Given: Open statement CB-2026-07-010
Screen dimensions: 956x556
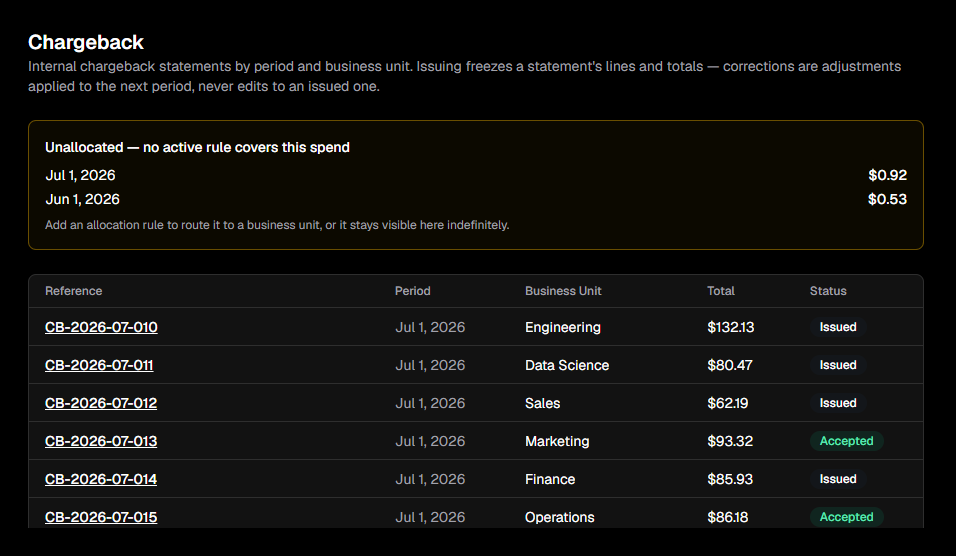Looking at the screenshot, I should pyautogui.click(x=101, y=327).
